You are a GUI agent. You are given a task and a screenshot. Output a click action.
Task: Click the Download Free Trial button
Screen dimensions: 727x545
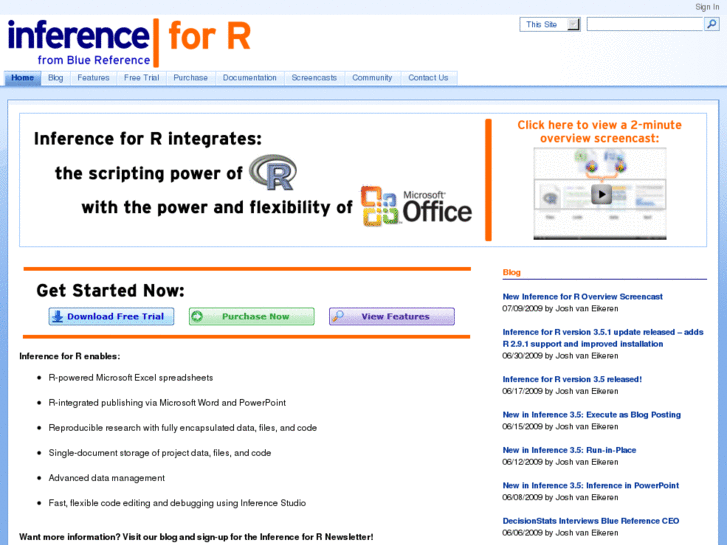pos(111,316)
